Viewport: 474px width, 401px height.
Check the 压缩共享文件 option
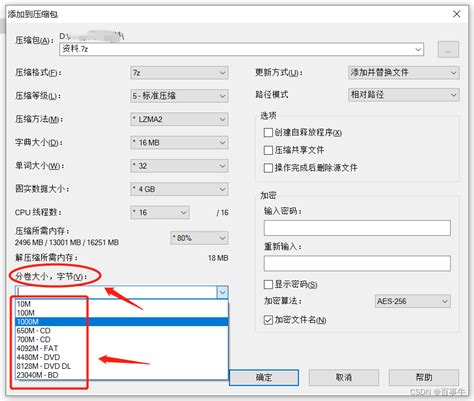click(x=268, y=150)
